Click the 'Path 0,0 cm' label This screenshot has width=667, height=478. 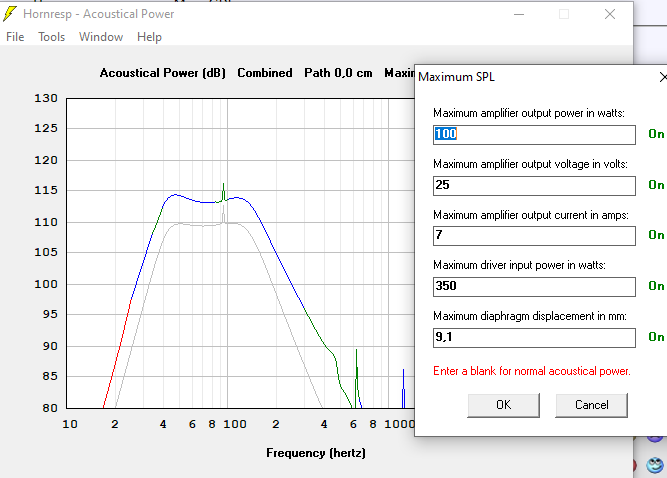coord(338,73)
